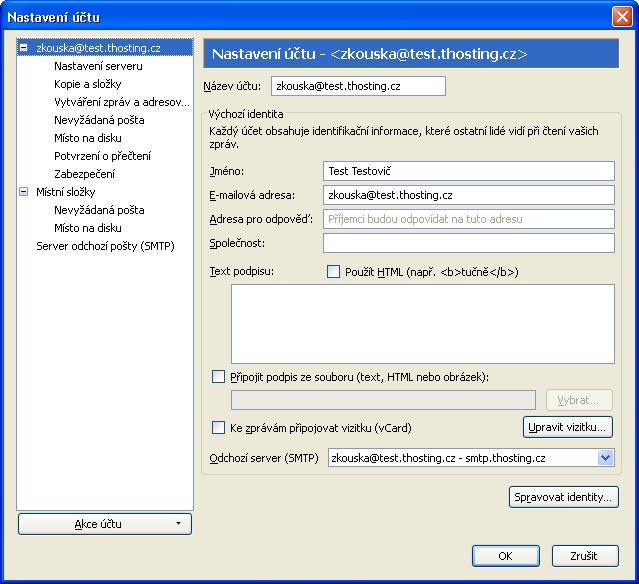The image size is (639, 584).
Task: Select Nevyžádaná pošta under the email account
Action: pos(99,120)
